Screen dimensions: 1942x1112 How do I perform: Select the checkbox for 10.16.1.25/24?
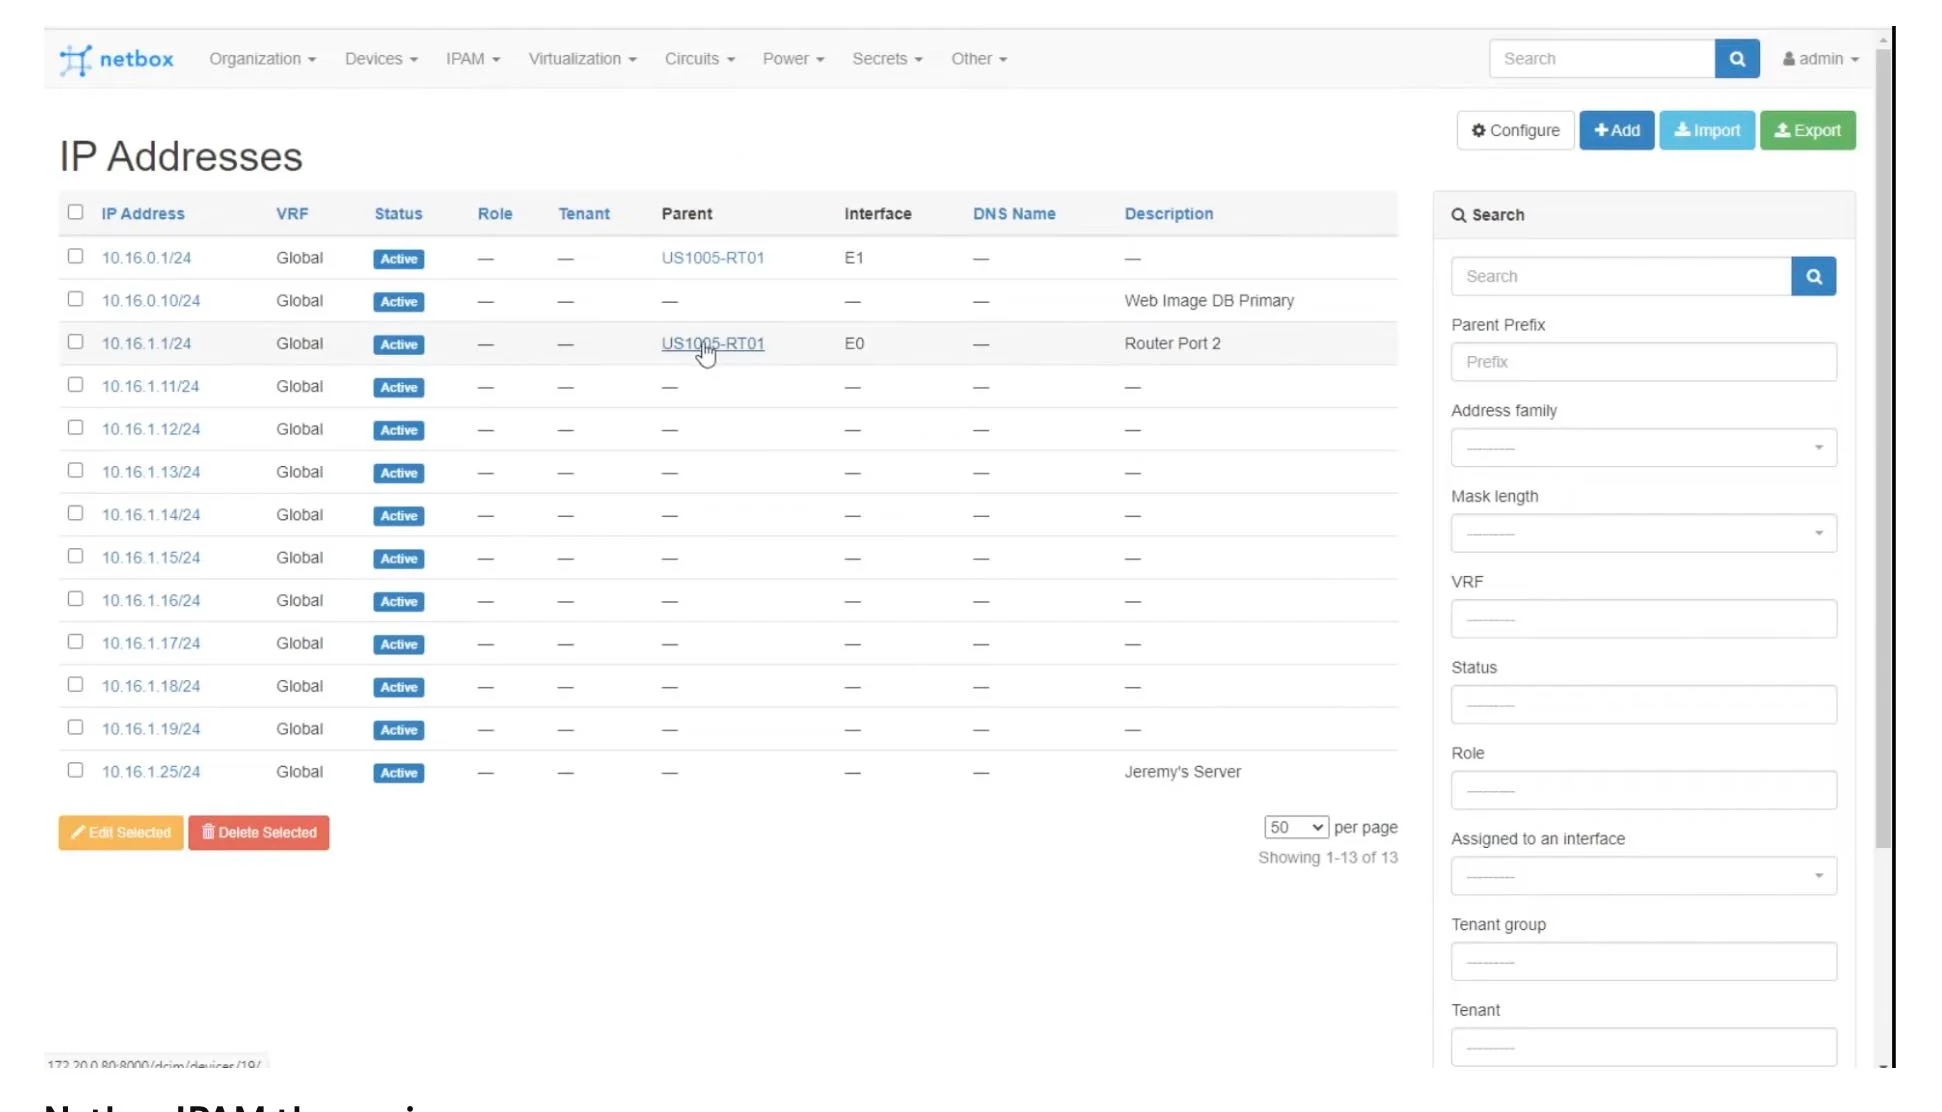pos(75,770)
